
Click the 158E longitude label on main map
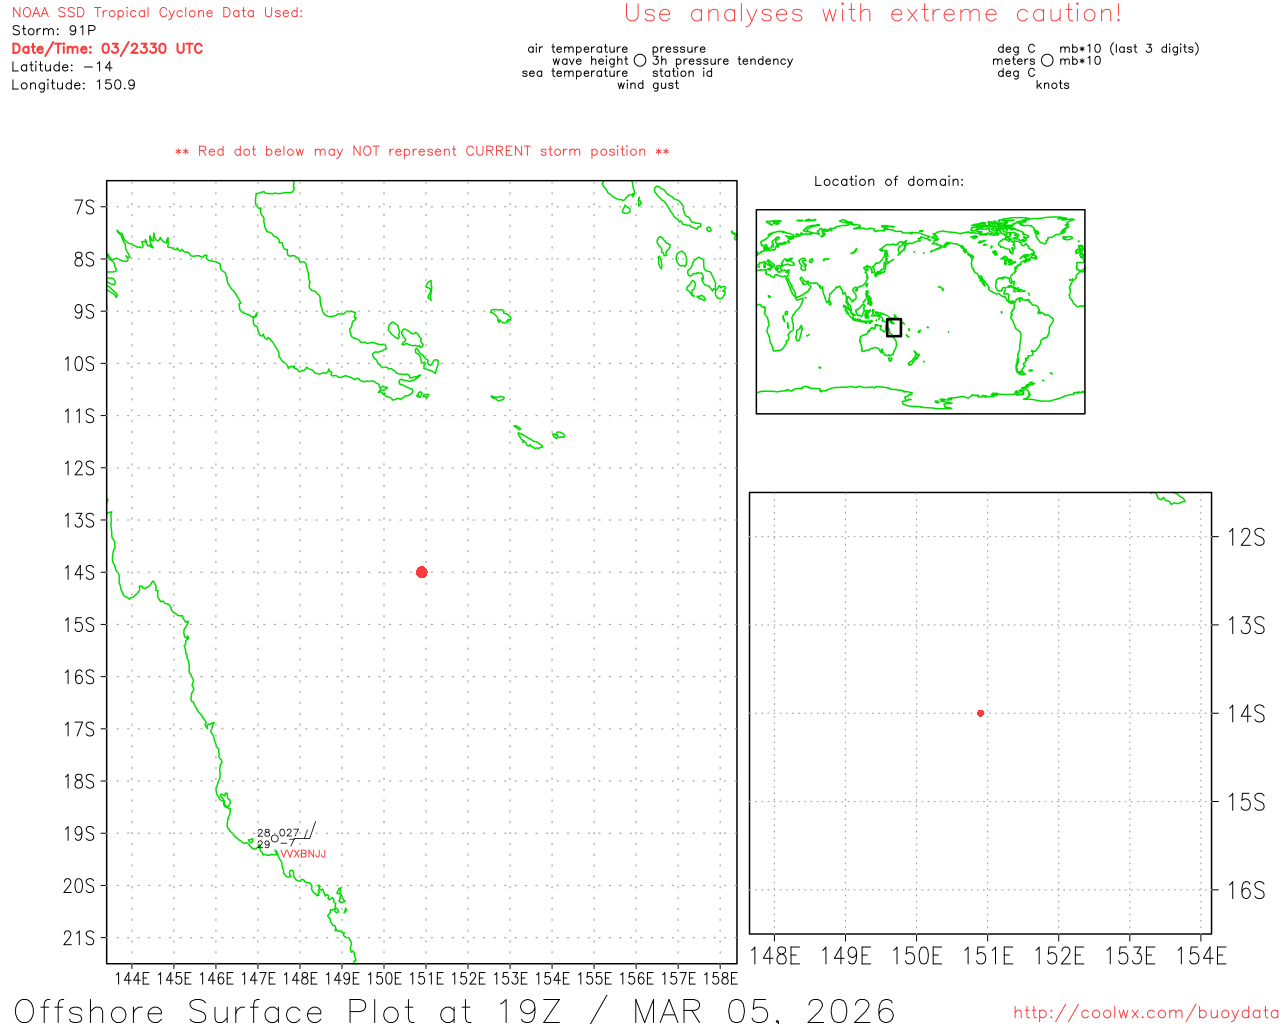719,978
